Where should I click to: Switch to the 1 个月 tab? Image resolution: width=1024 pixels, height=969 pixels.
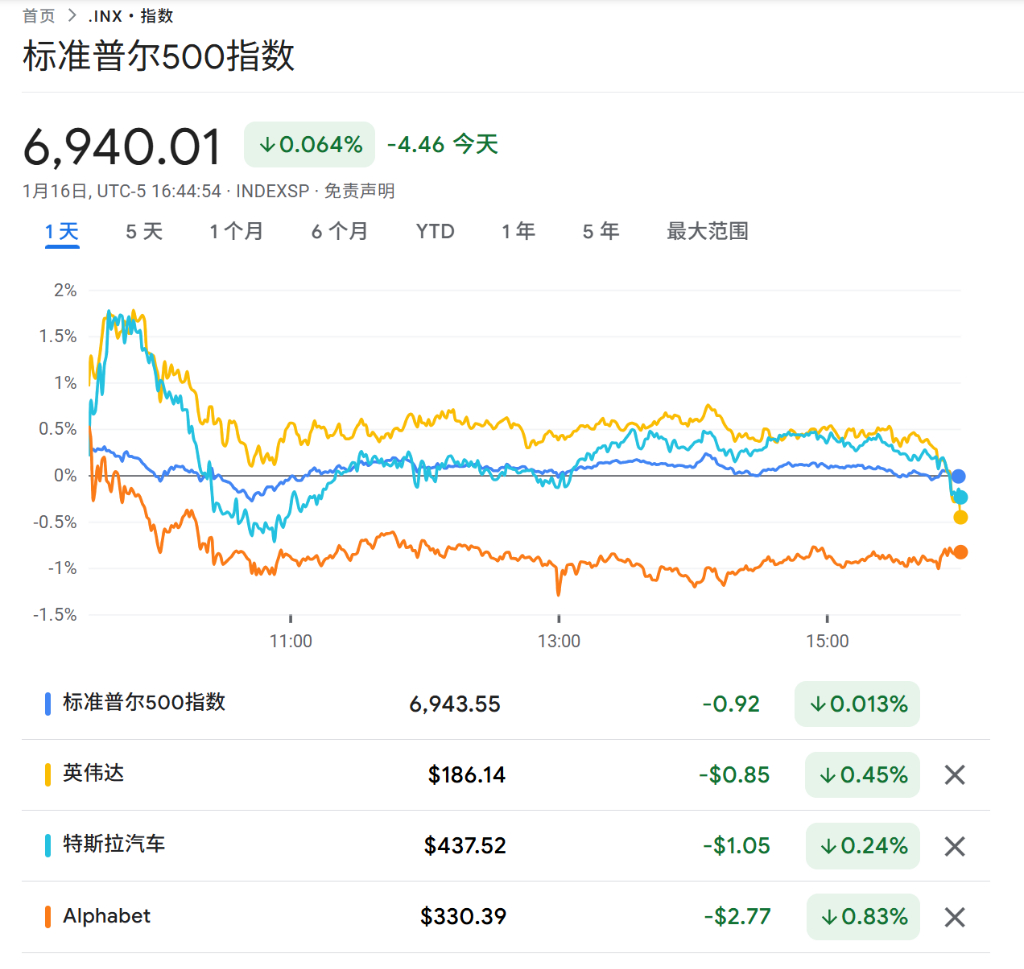pos(237,230)
